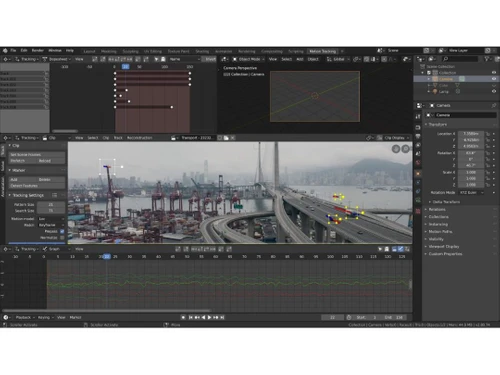Viewport: 500px width, 375px height.
Task: Toggle Lamp visibility eye in outliner
Action: (494, 91)
